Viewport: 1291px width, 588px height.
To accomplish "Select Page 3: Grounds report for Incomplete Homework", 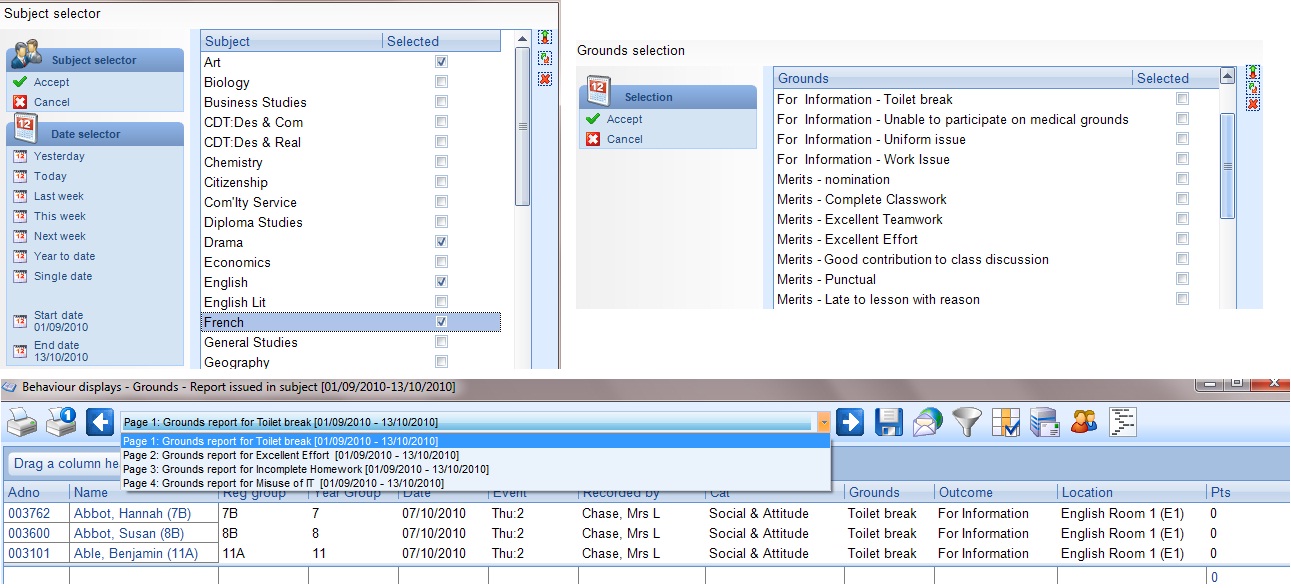I will [475, 469].
